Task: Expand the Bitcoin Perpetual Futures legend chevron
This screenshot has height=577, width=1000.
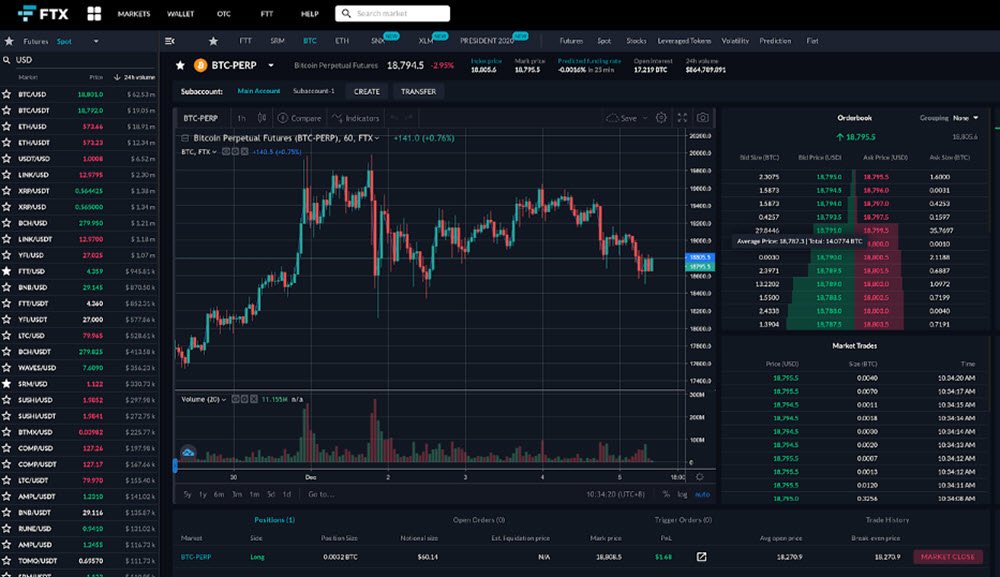Action: 377,138
